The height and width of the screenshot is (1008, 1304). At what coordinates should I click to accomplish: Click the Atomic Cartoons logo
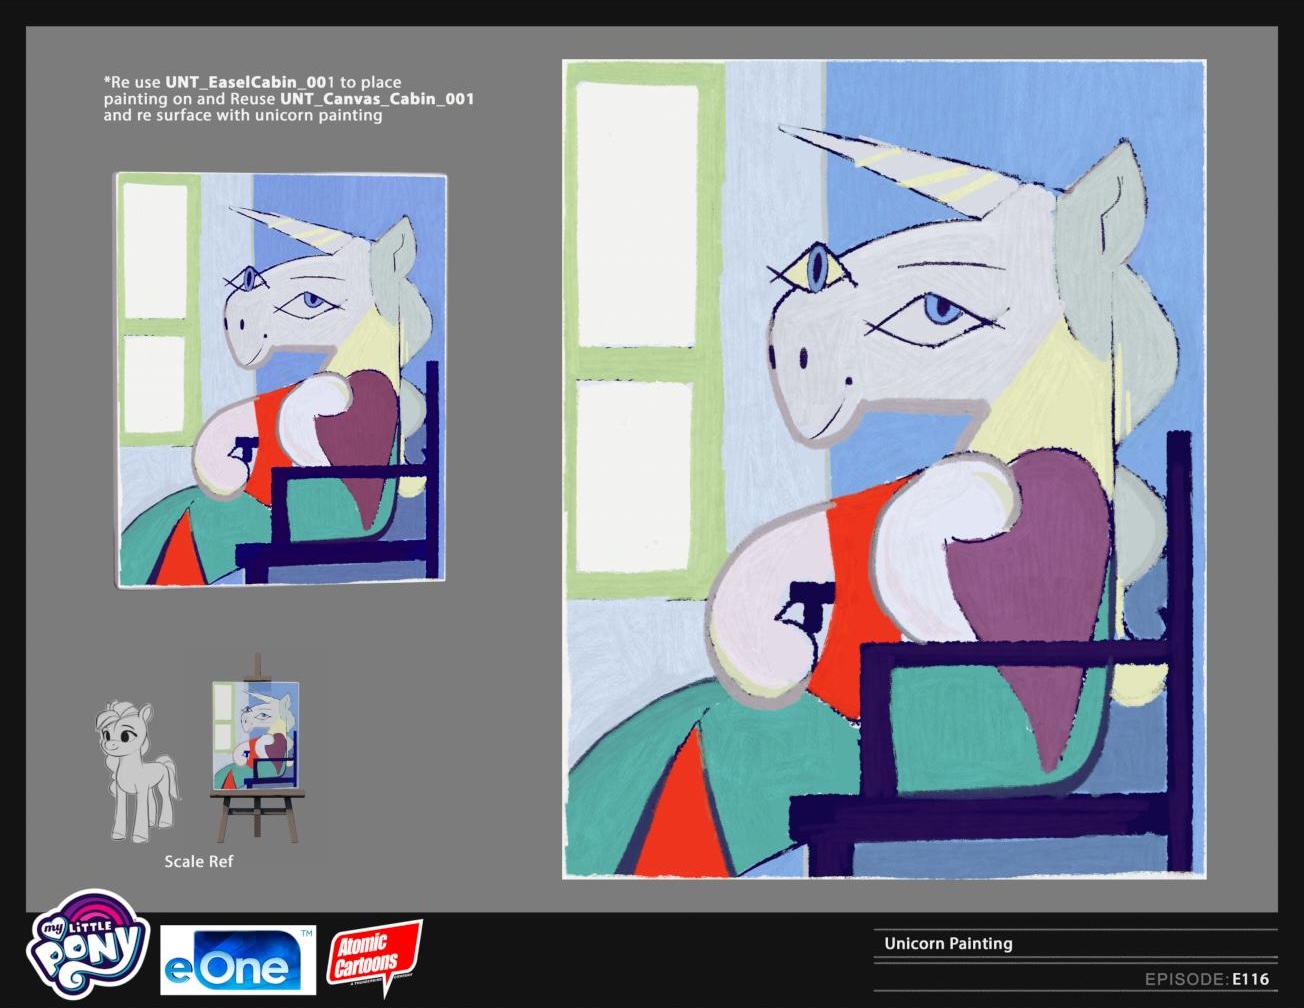click(374, 957)
